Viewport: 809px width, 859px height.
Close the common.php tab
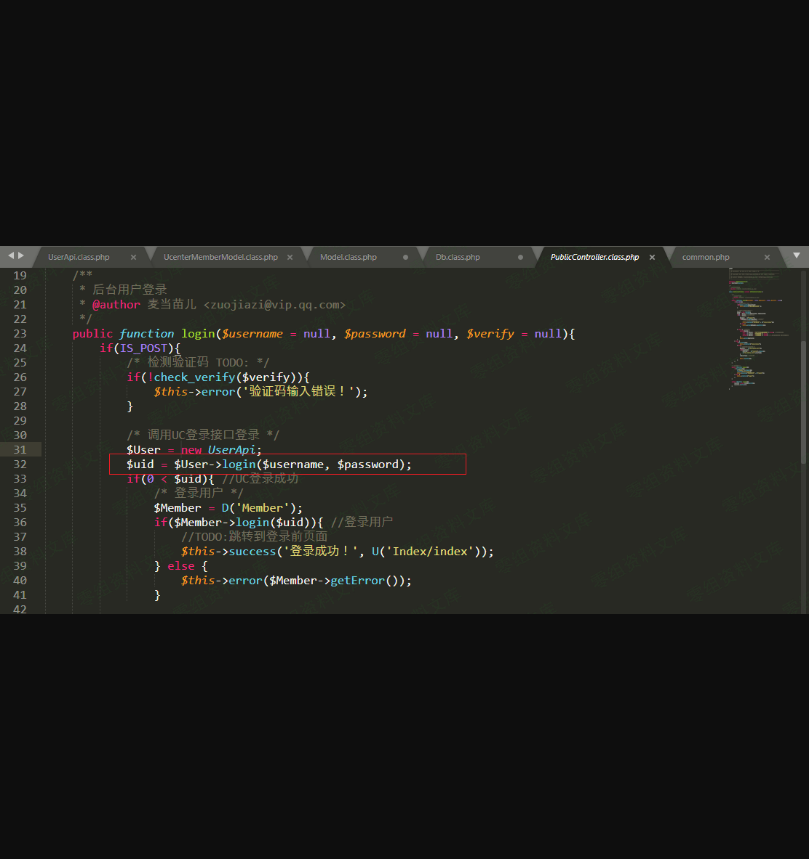(763, 257)
